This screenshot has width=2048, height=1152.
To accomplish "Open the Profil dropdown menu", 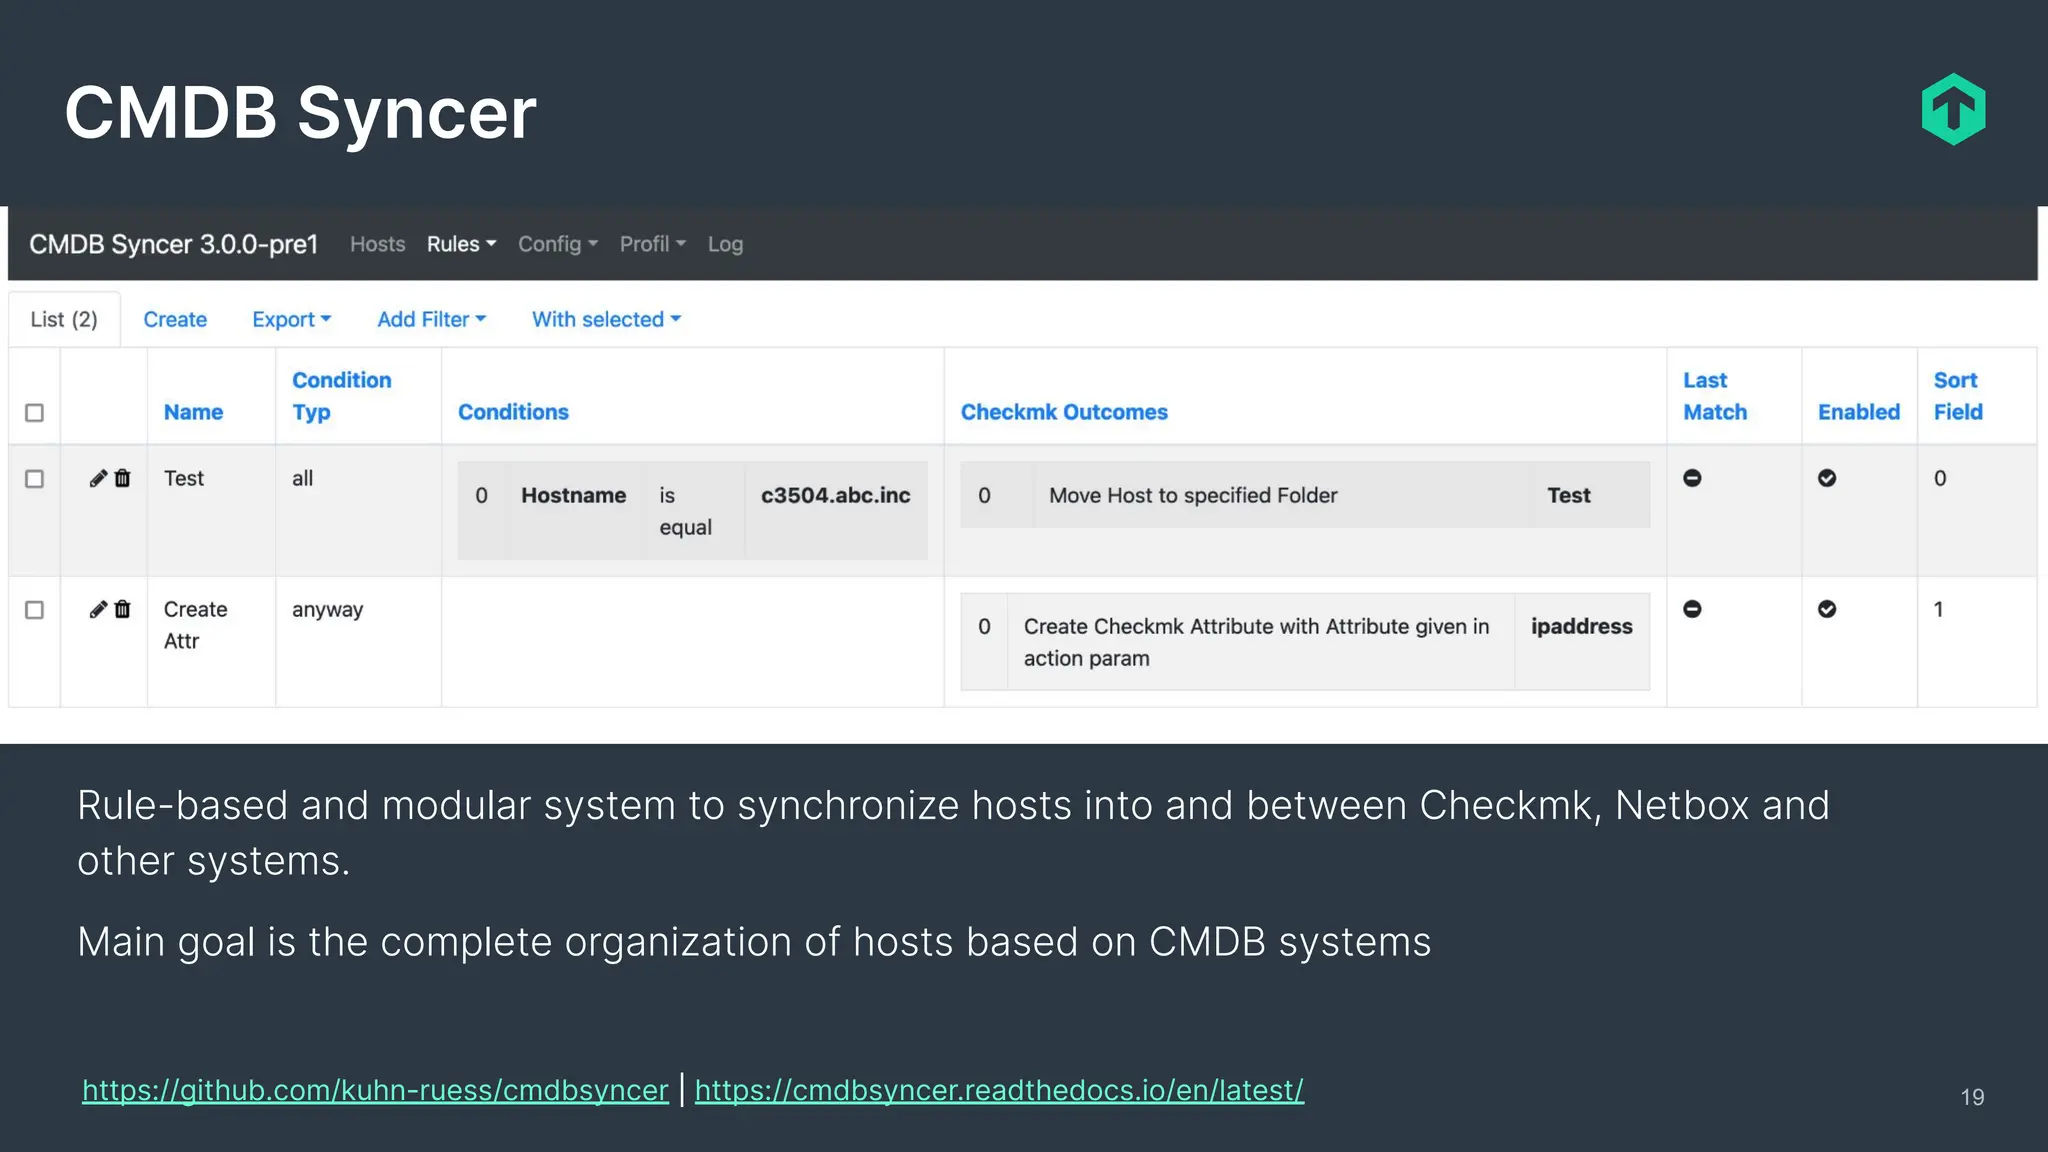I will point(653,244).
